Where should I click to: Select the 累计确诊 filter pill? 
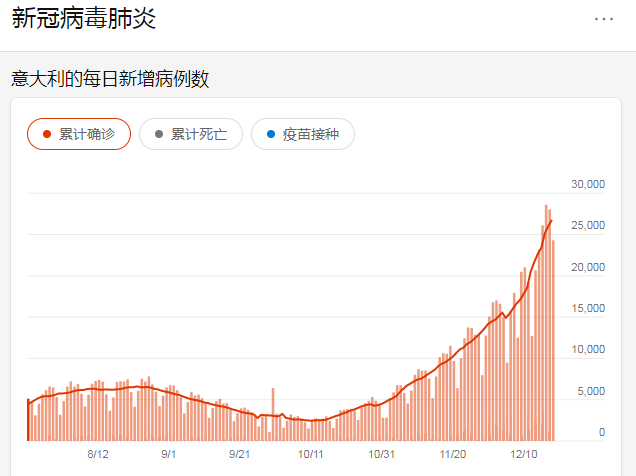[x=78, y=134]
